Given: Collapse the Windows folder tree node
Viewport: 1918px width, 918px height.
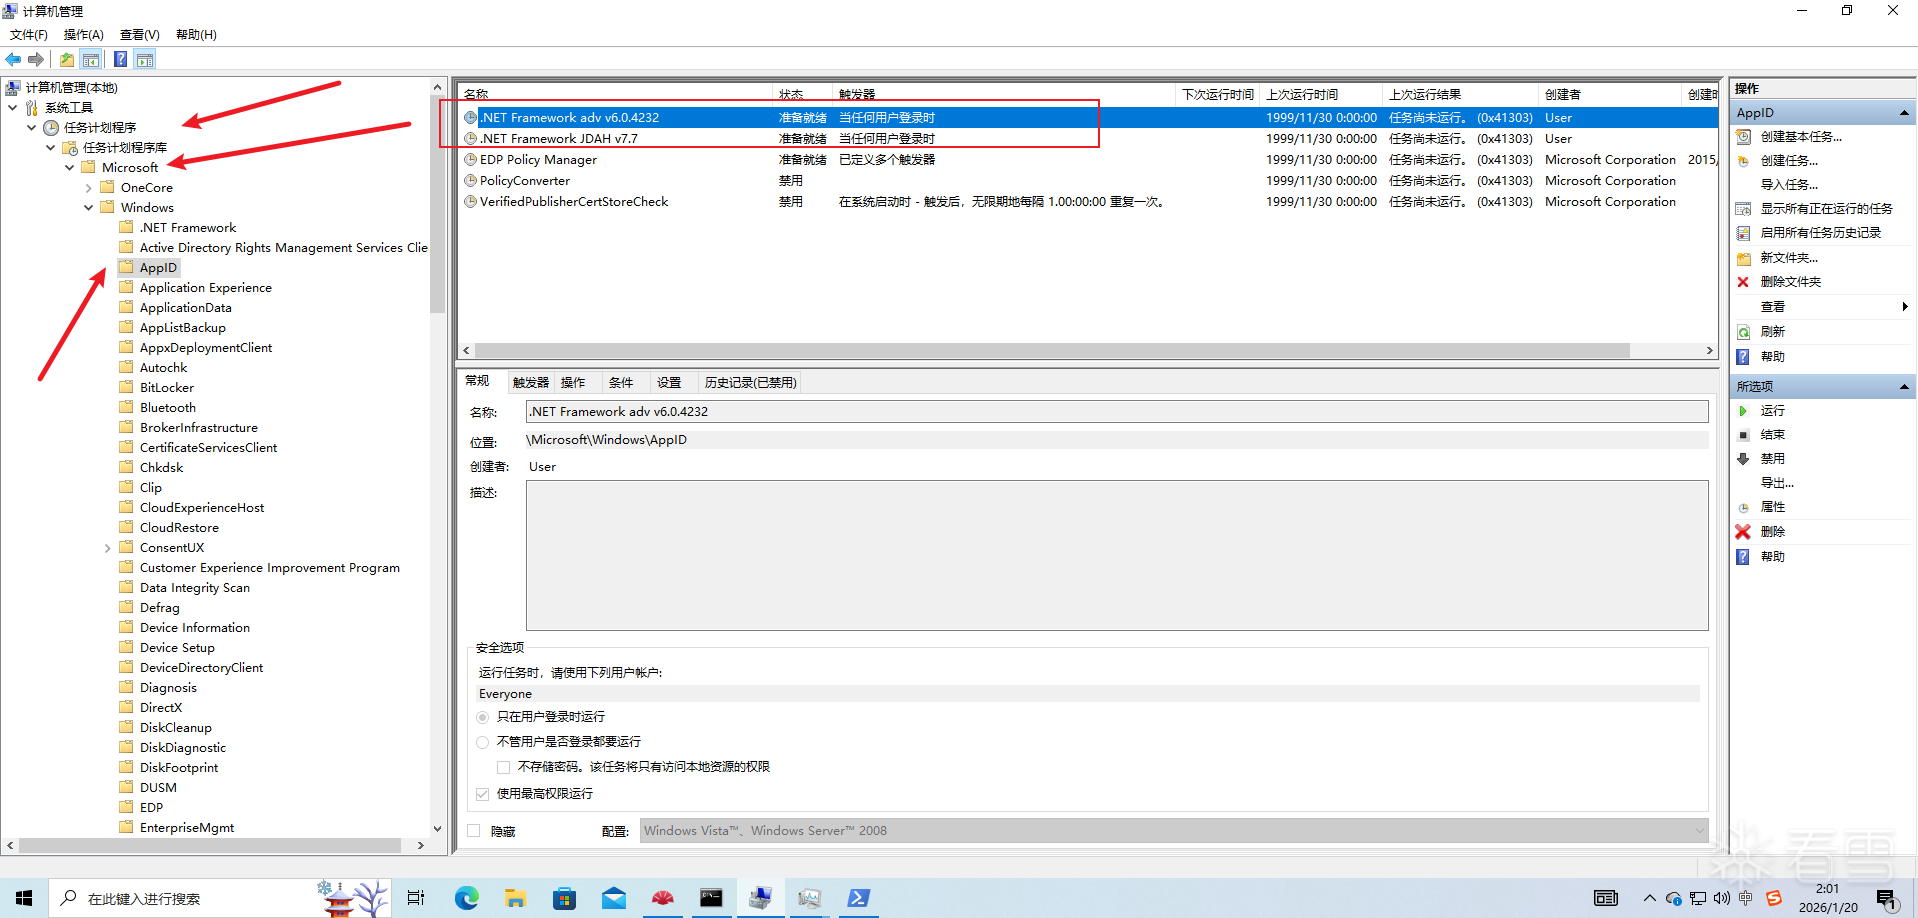Looking at the screenshot, I should tap(89, 208).
